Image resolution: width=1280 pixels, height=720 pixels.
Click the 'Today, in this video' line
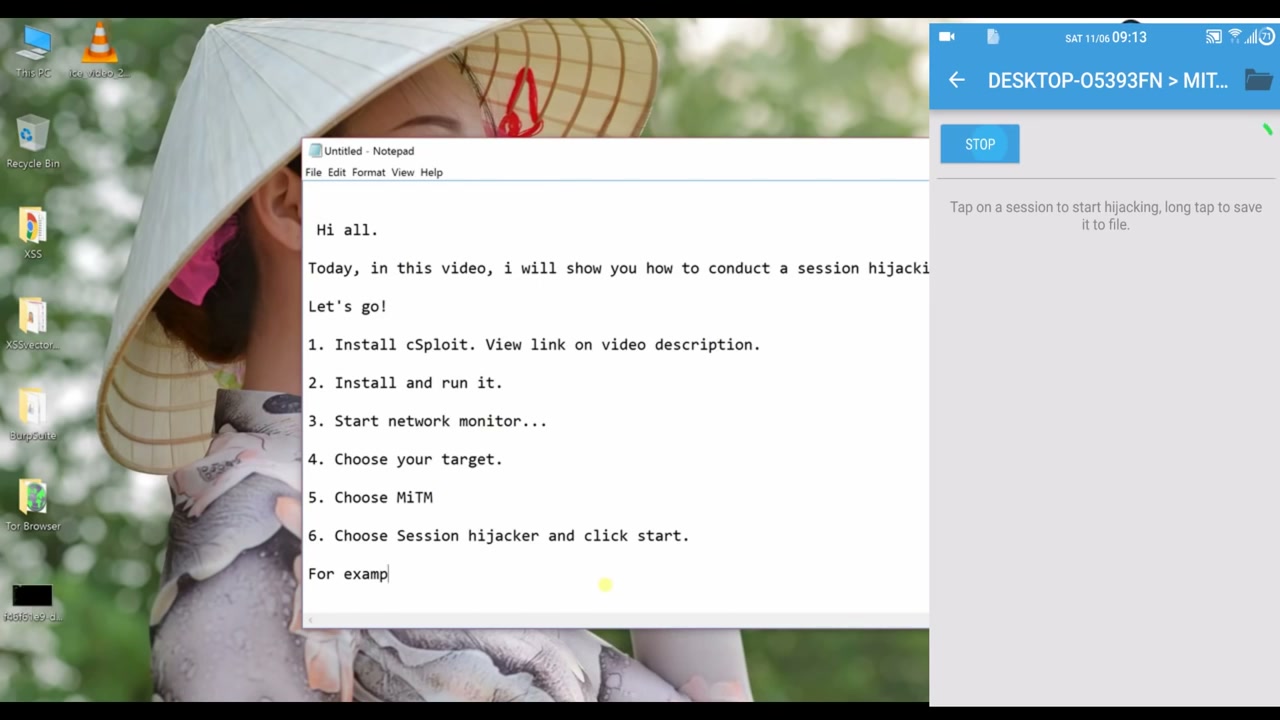click(x=618, y=268)
